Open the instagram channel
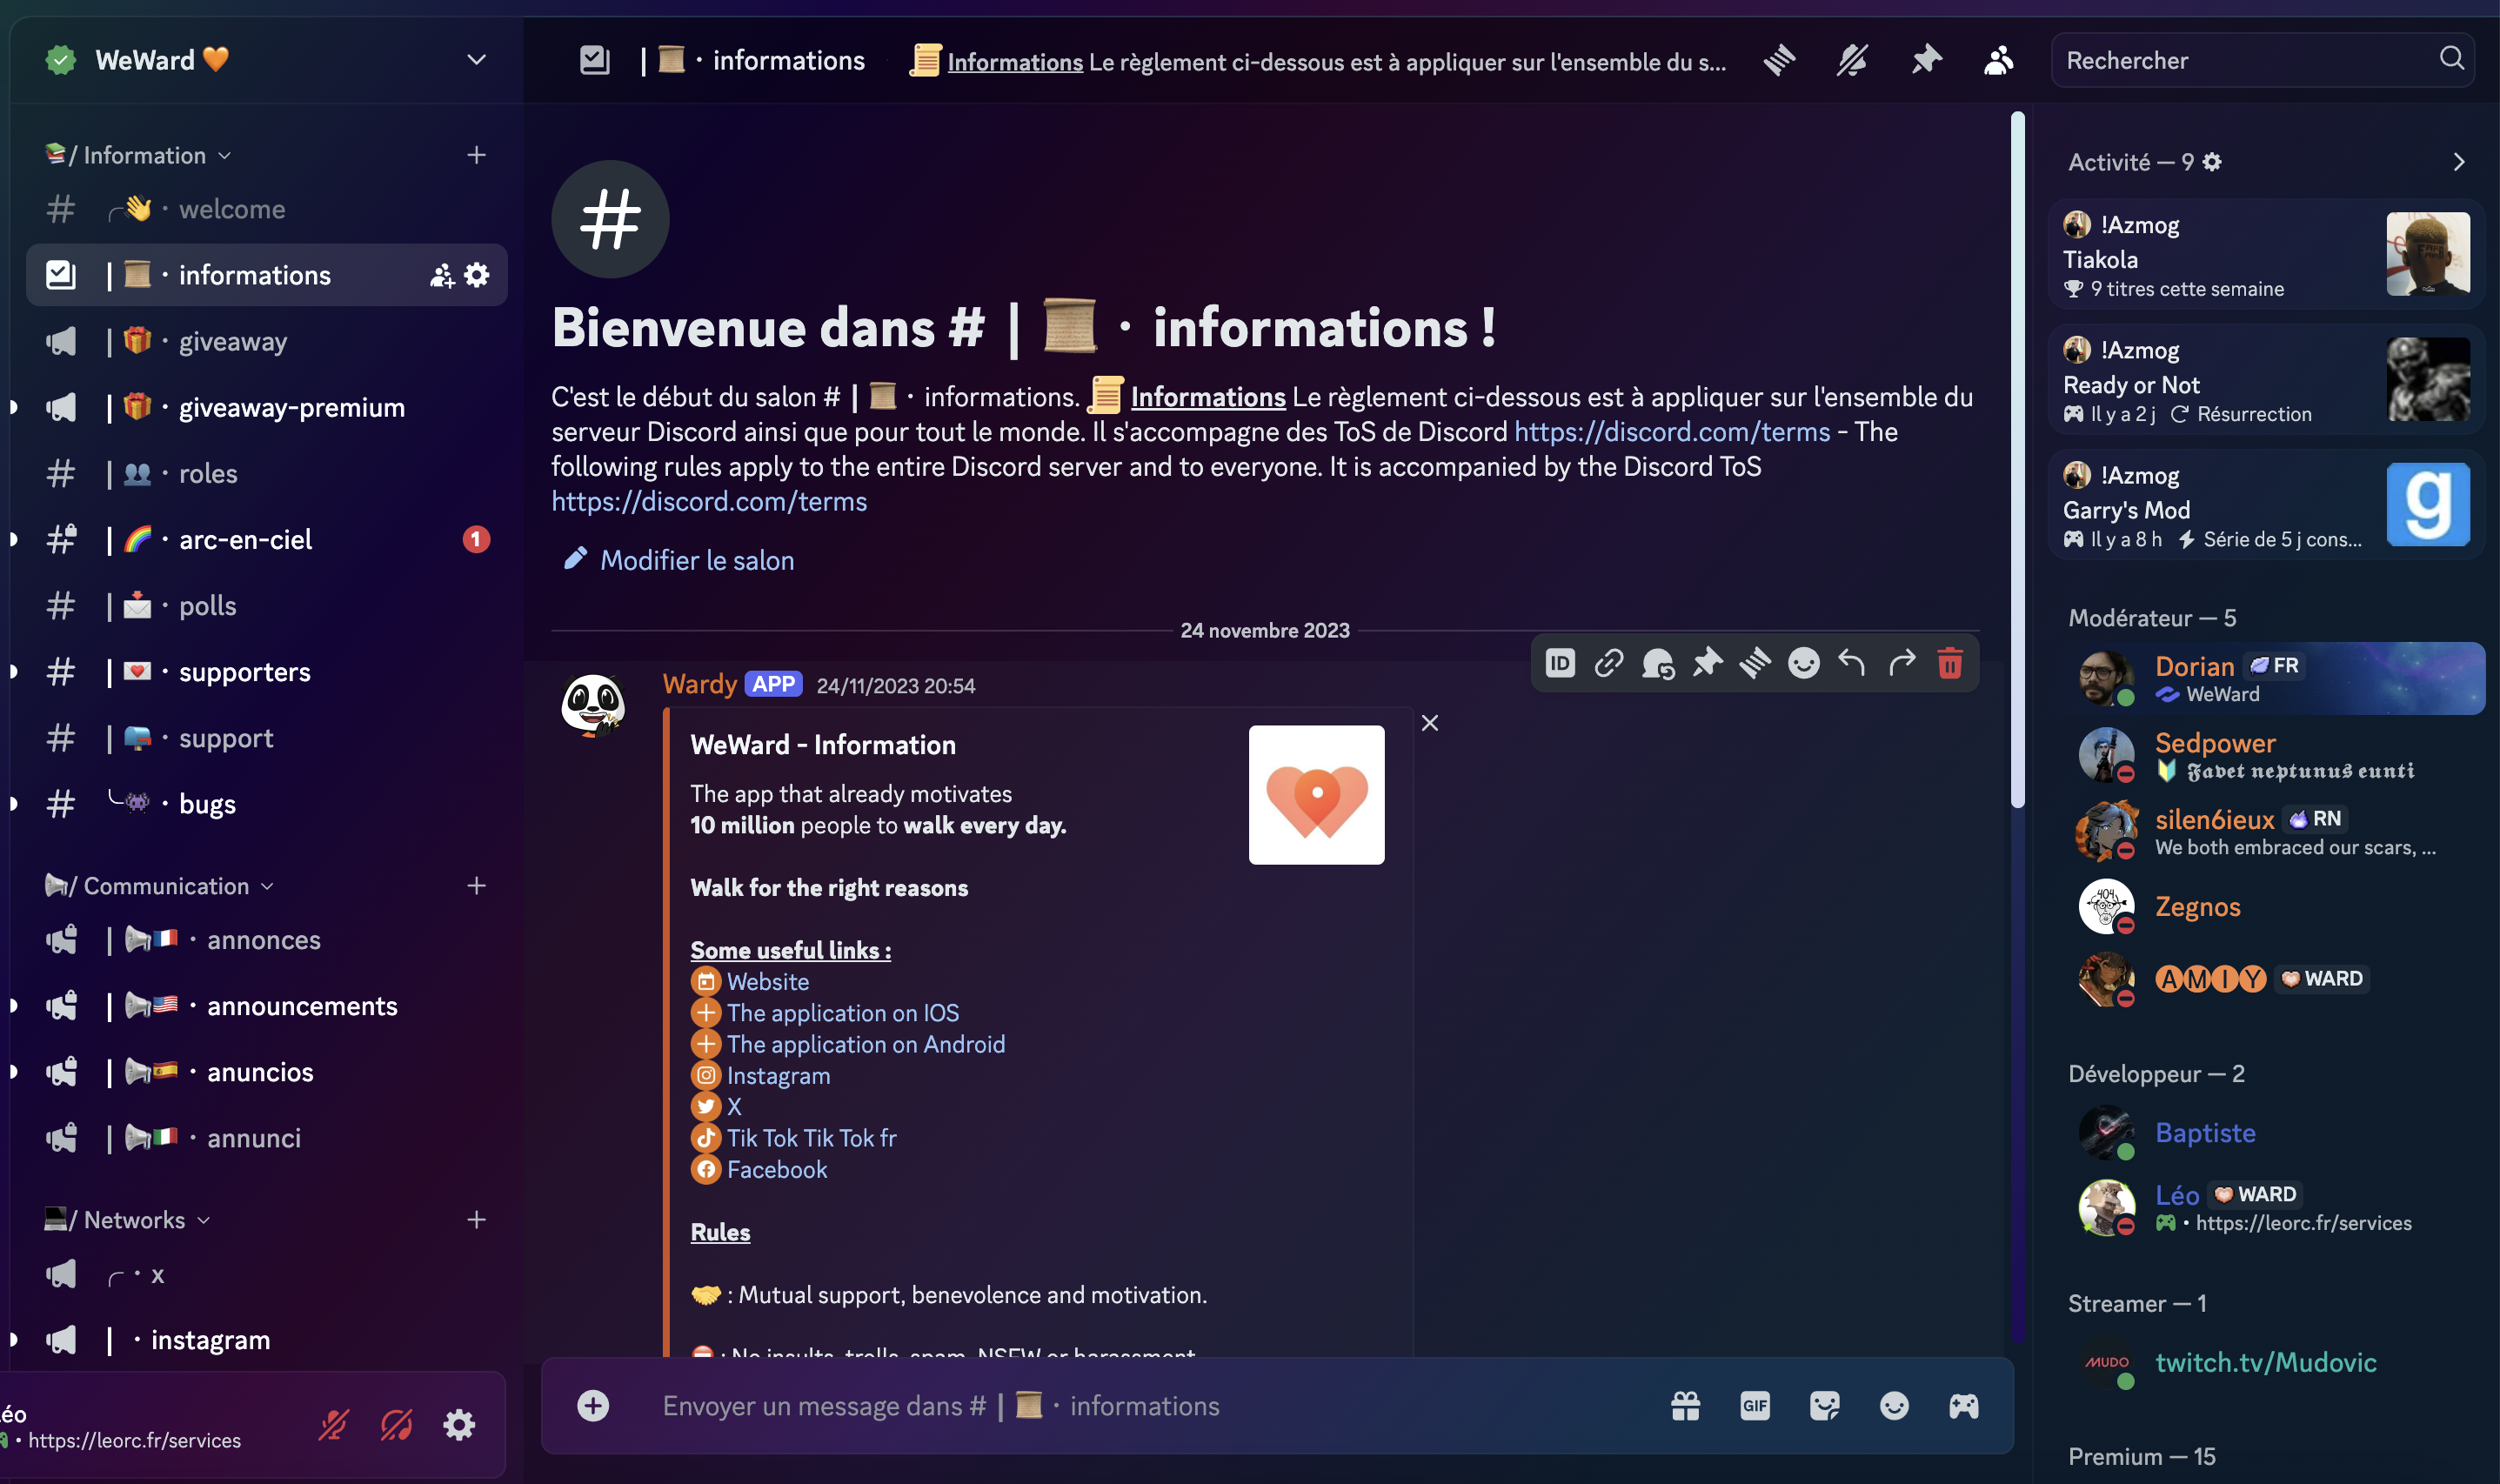This screenshot has height=1484, width=2500. 266,1340
